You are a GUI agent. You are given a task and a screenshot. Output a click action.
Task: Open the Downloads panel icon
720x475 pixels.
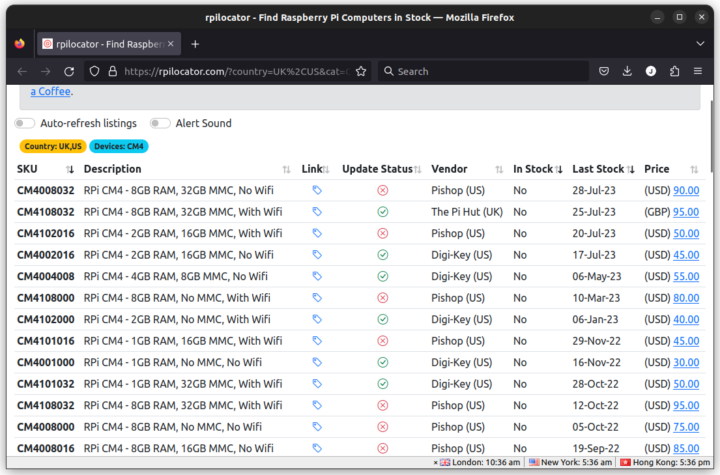tap(627, 71)
